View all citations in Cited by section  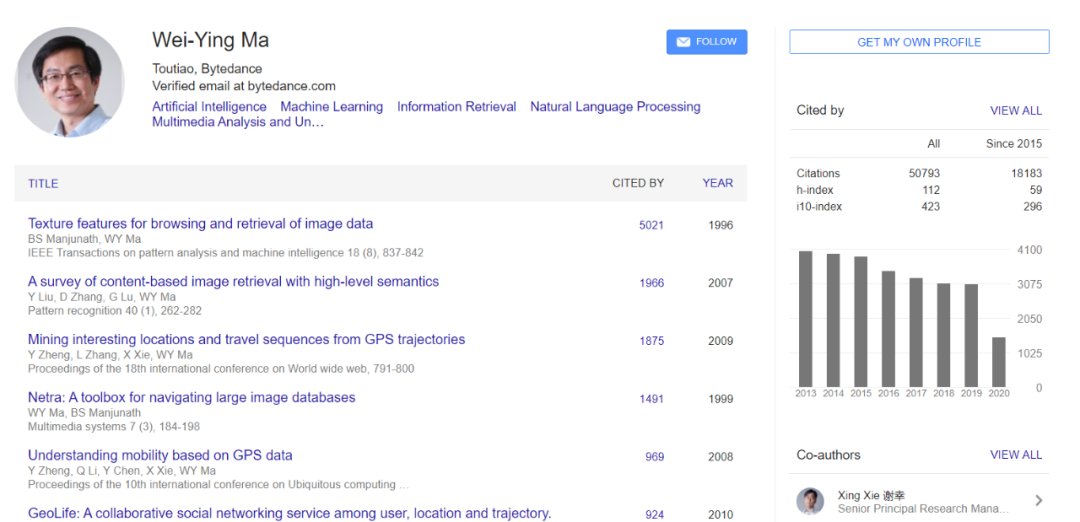pyautogui.click(x=1016, y=111)
